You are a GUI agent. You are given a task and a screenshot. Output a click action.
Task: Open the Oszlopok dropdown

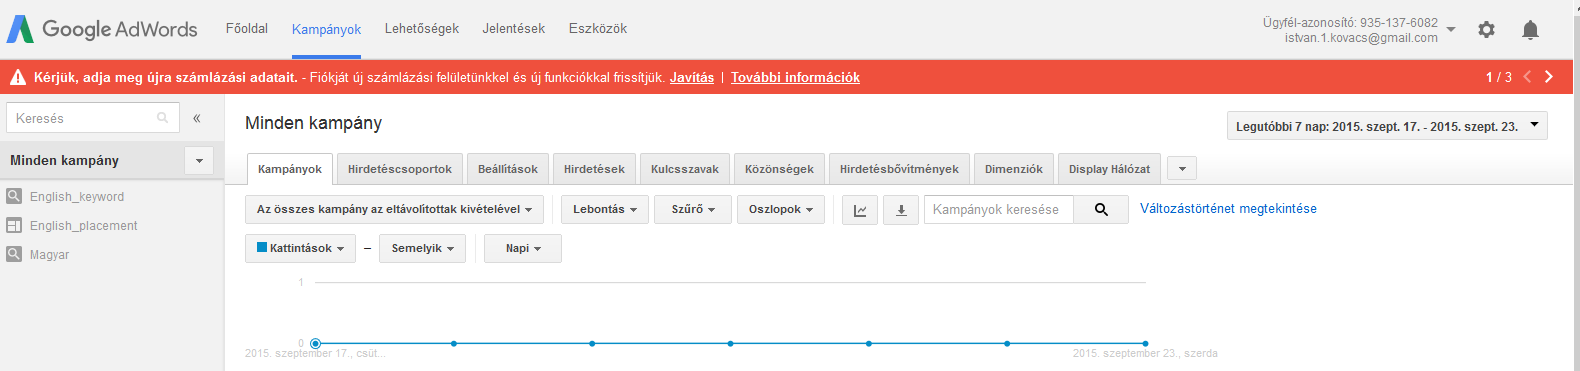[781, 209]
